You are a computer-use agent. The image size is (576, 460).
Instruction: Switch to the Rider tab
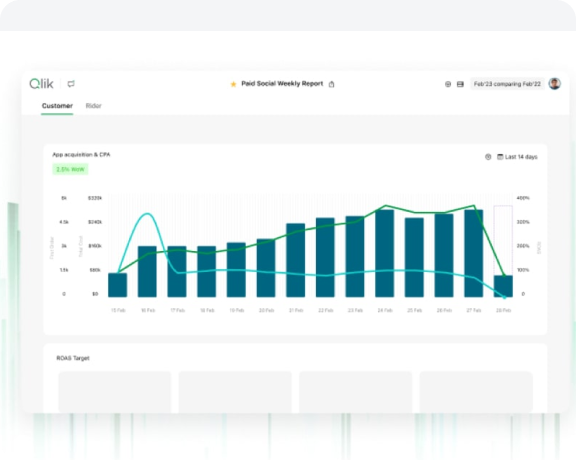tap(93, 106)
